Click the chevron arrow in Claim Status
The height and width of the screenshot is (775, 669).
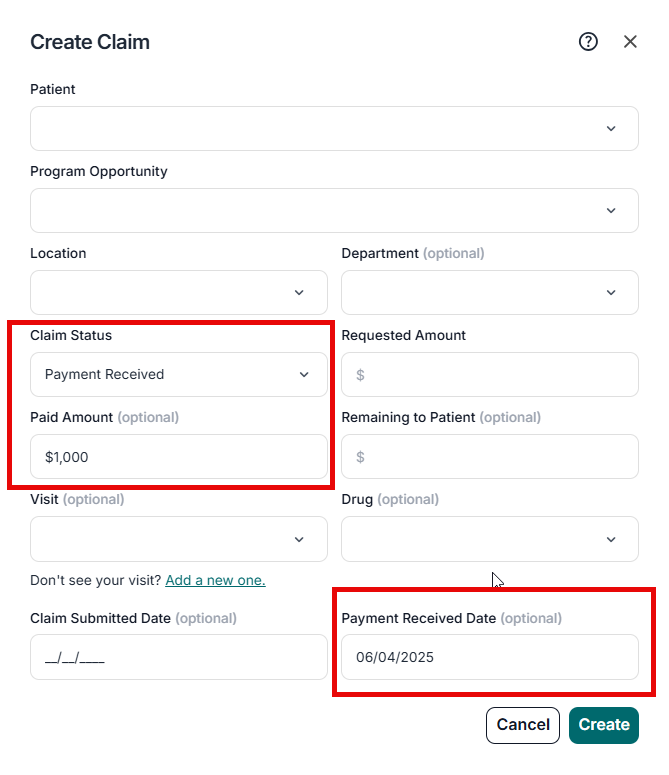(x=304, y=375)
